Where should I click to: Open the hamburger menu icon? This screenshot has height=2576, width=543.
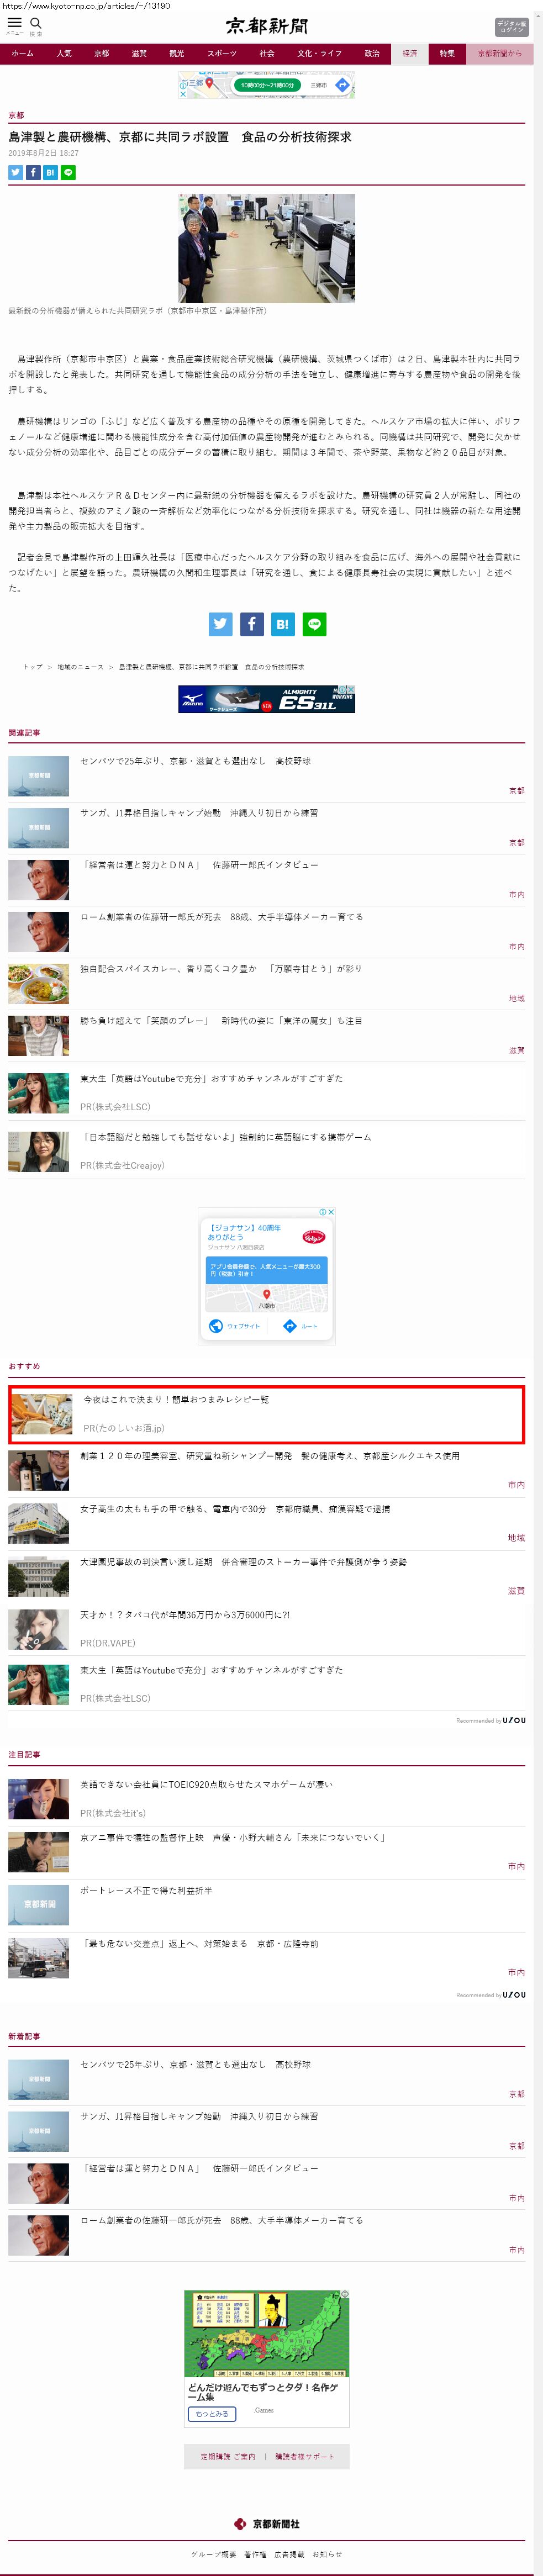[x=14, y=23]
